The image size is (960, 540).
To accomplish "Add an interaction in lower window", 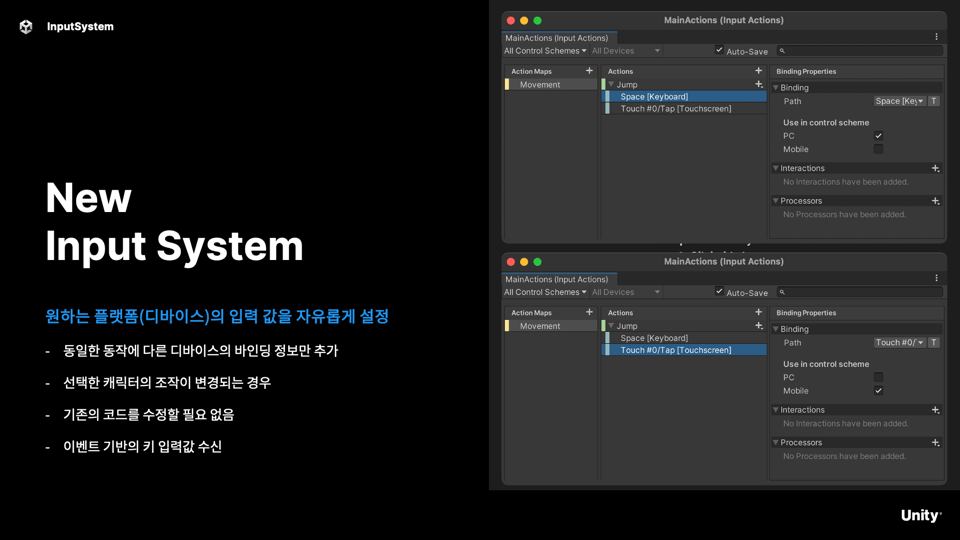I will pyautogui.click(x=935, y=410).
